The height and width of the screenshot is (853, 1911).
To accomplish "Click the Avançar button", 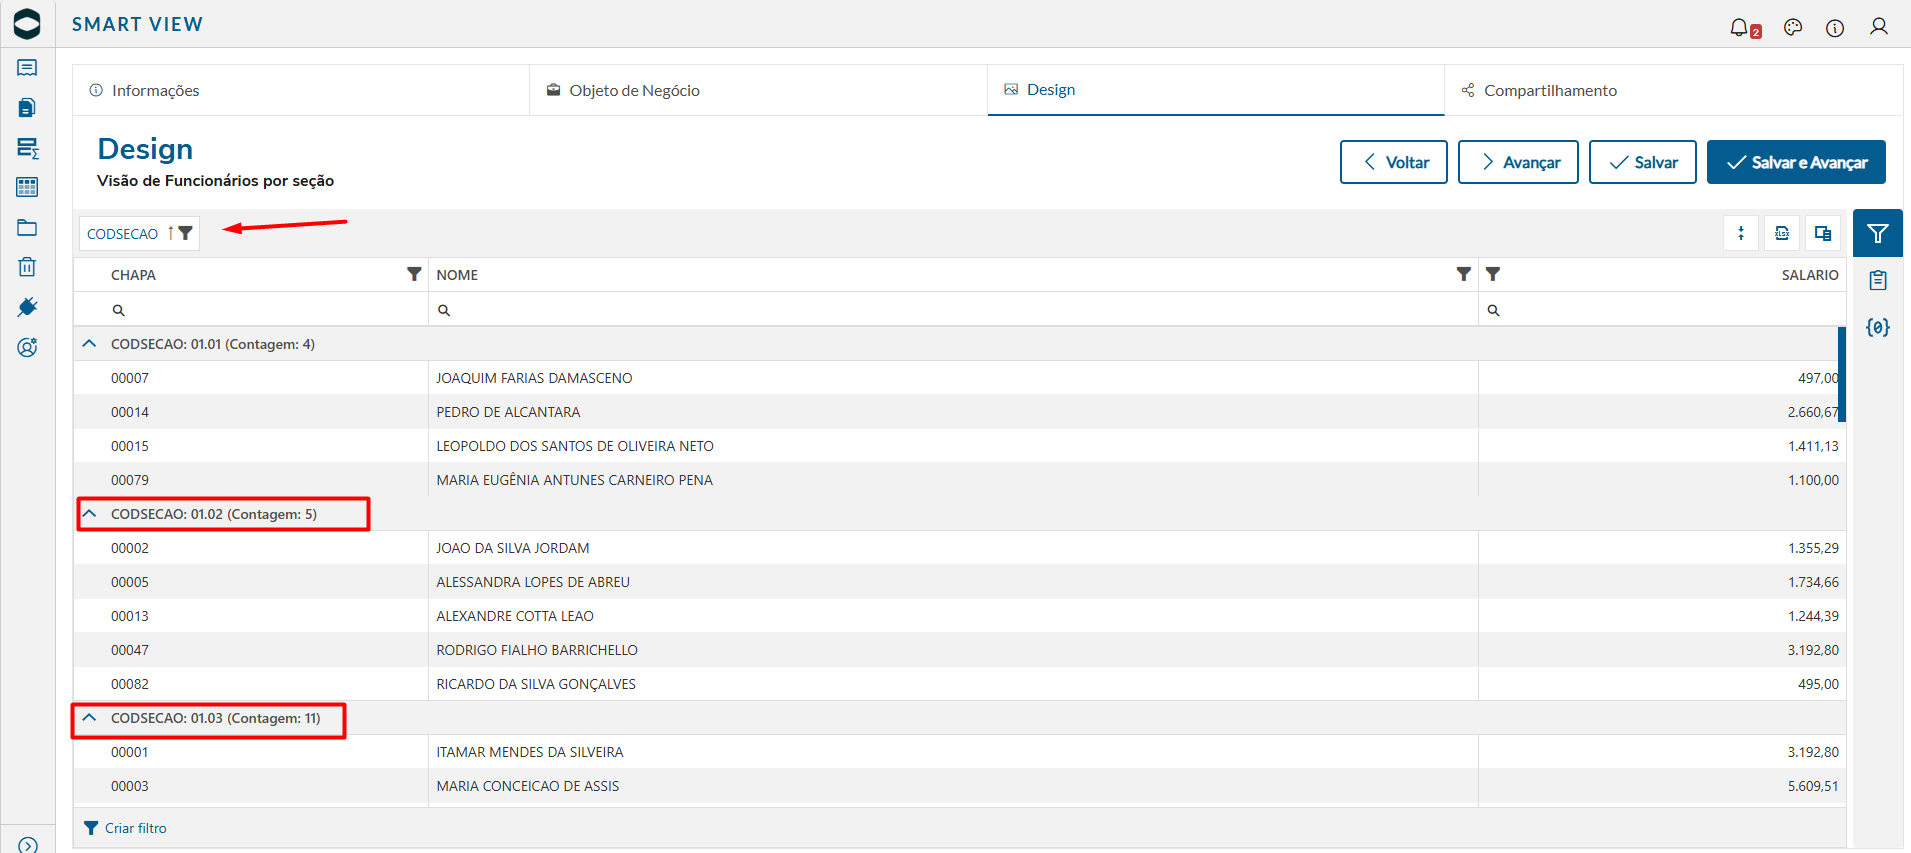I will 1518,162.
